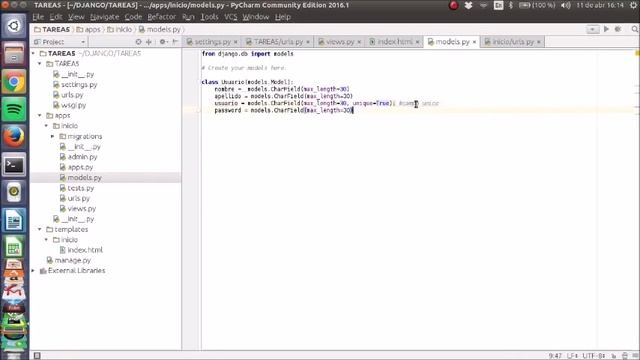
Task: Click collapse all icon in Project panel
Action: pyautogui.click(x=149, y=42)
